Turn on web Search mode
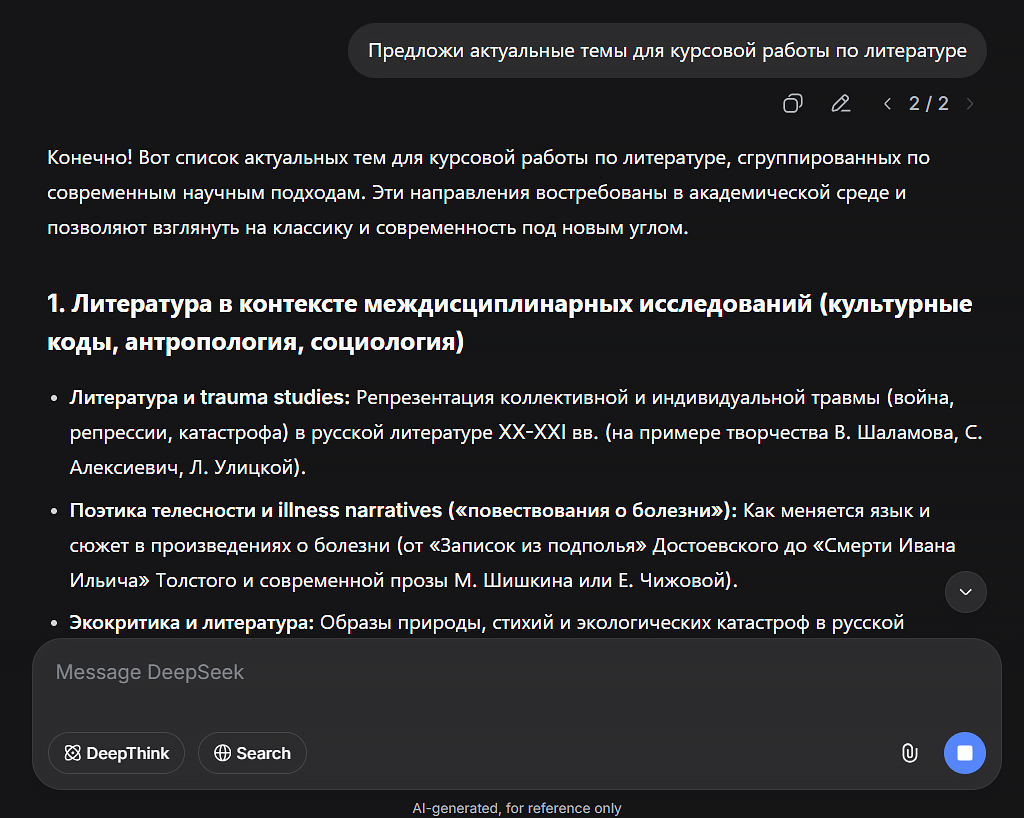The width and height of the screenshot is (1024, 818). (x=252, y=753)
